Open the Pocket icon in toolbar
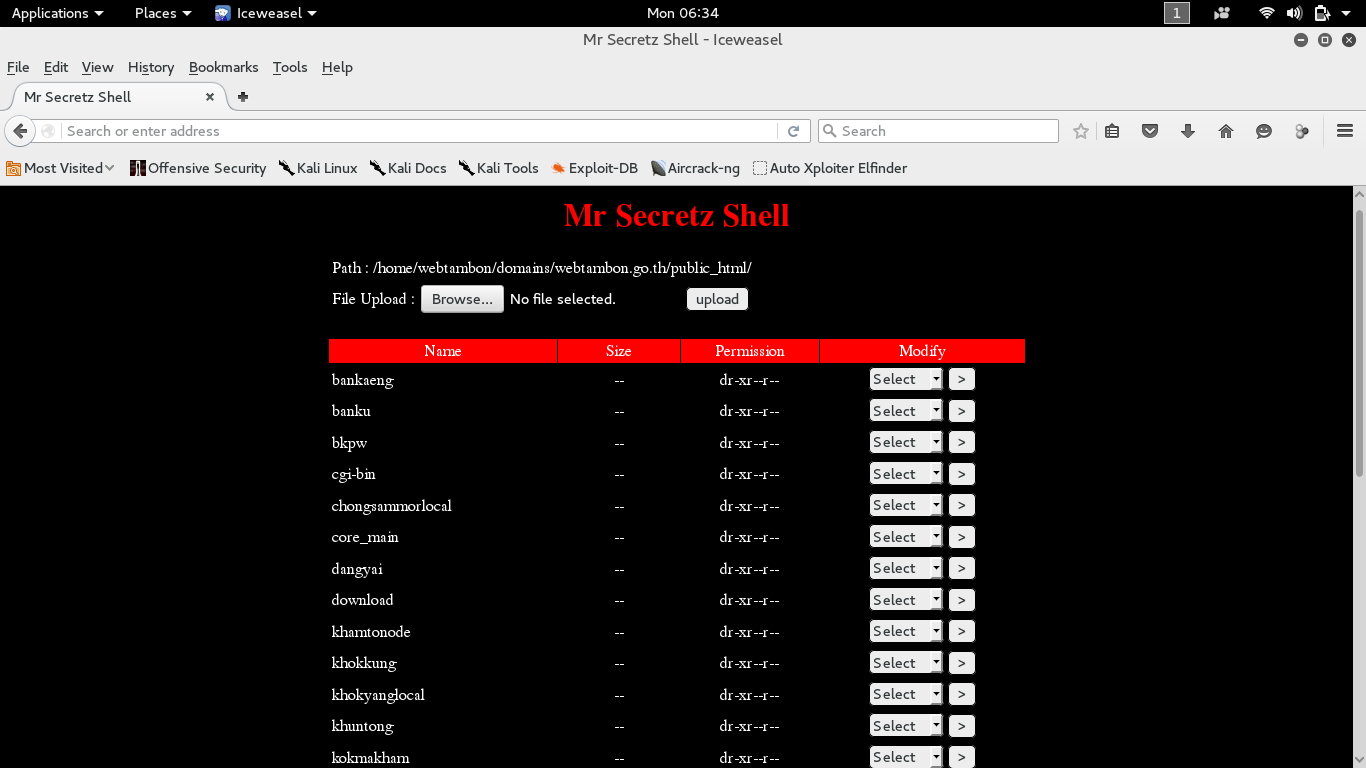This screenshot has width=1366, height=768. point(1150,131)
